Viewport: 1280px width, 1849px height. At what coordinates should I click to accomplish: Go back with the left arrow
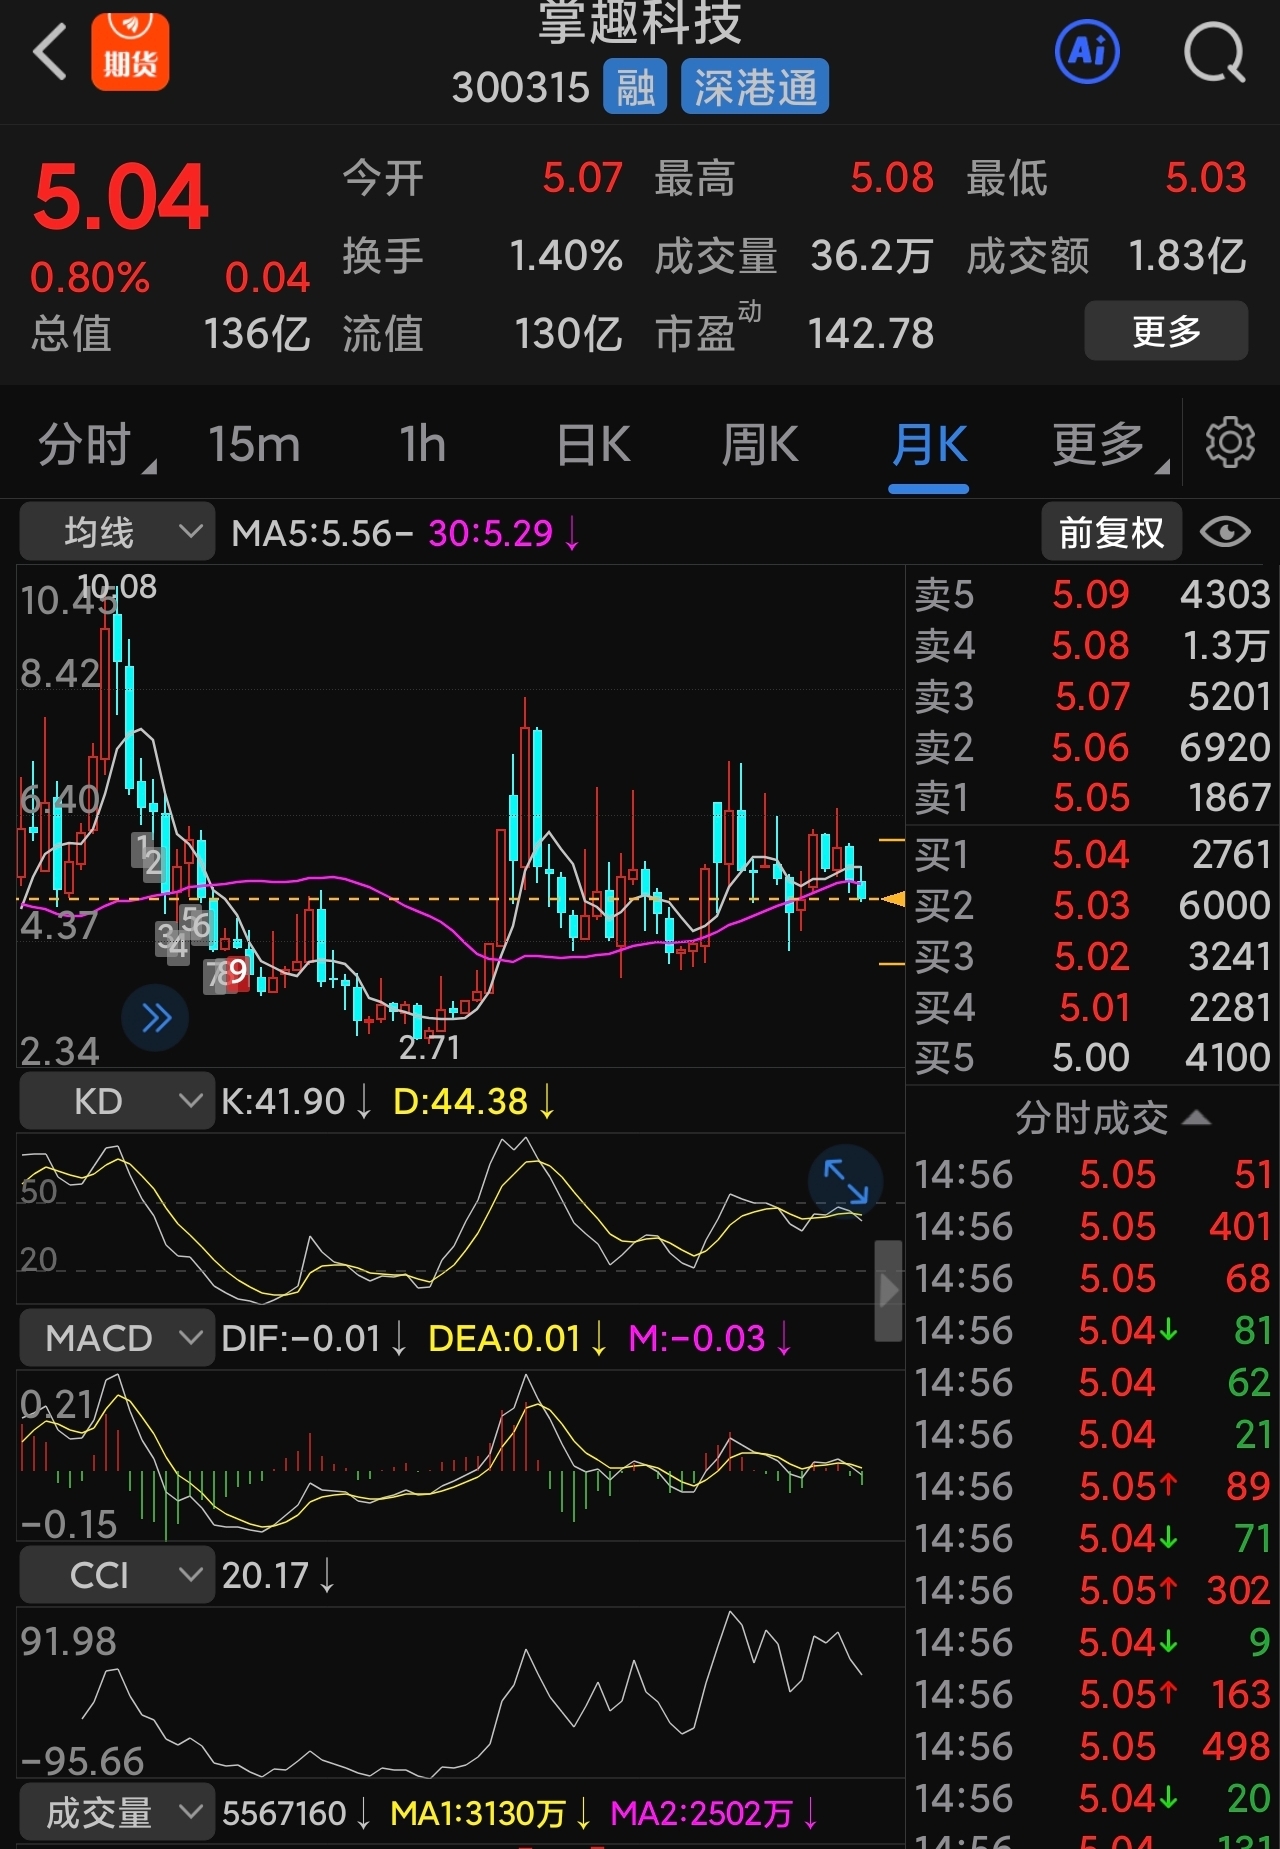[50, 52]
